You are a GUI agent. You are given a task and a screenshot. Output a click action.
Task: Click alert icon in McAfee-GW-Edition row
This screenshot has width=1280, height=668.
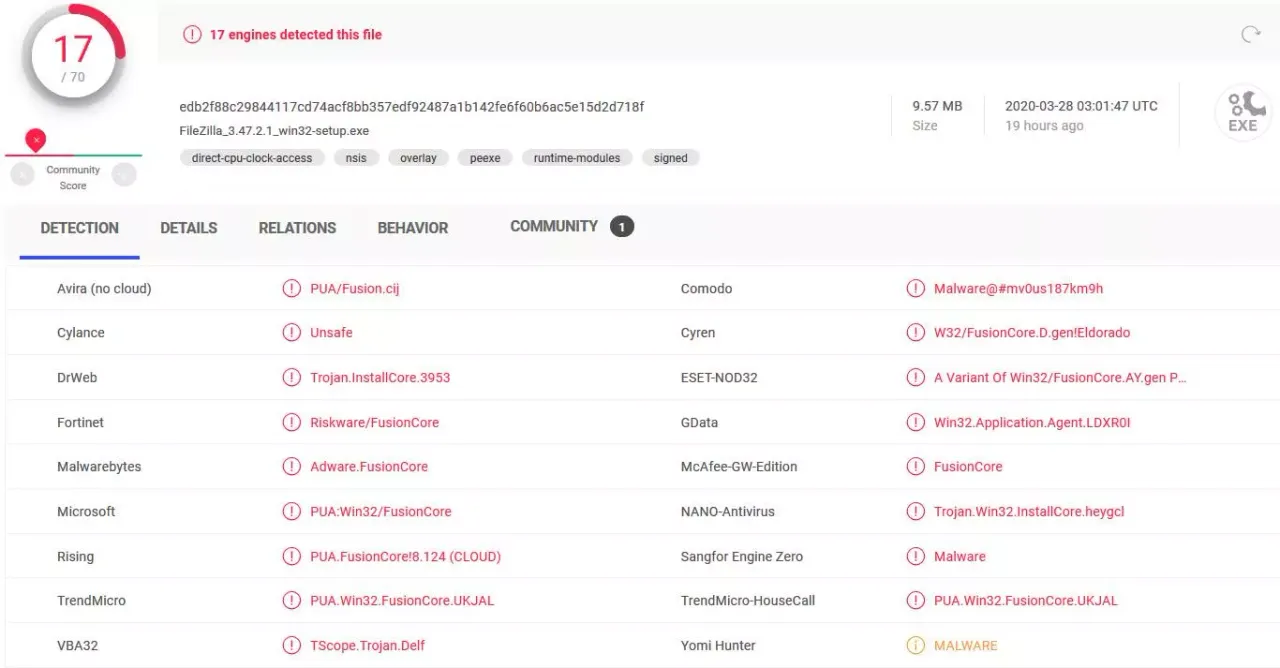[915, 467]
